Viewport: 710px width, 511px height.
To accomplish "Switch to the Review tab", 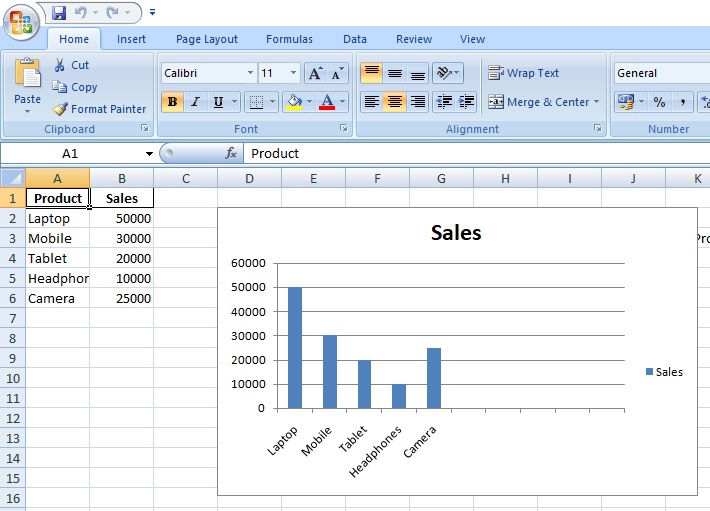I will coord(414,39).
